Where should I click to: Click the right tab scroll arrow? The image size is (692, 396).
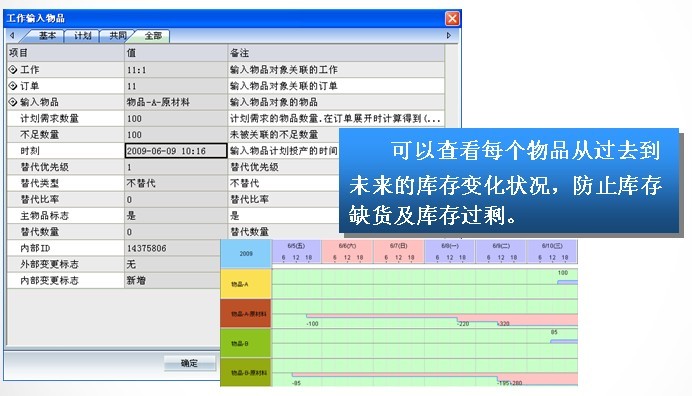click(x=449, y=35)
